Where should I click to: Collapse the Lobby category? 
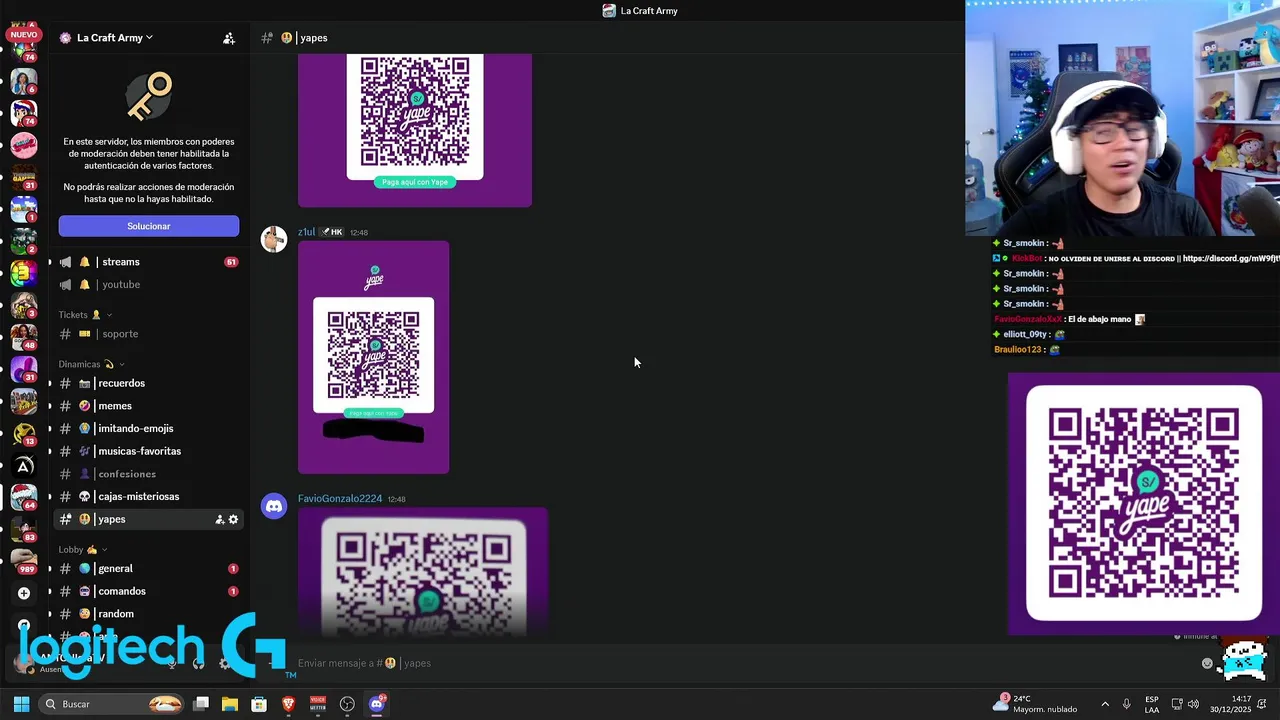click(82, 549)
